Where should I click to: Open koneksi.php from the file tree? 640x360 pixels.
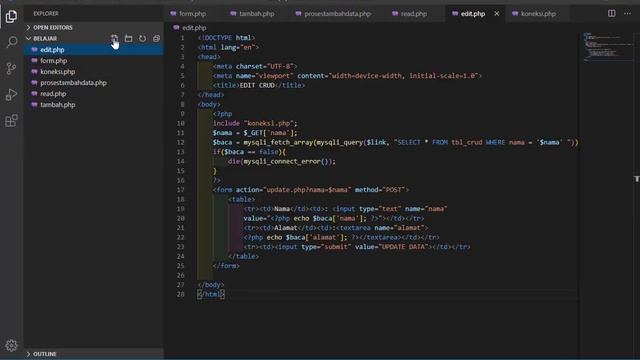[x=93, y=71]
